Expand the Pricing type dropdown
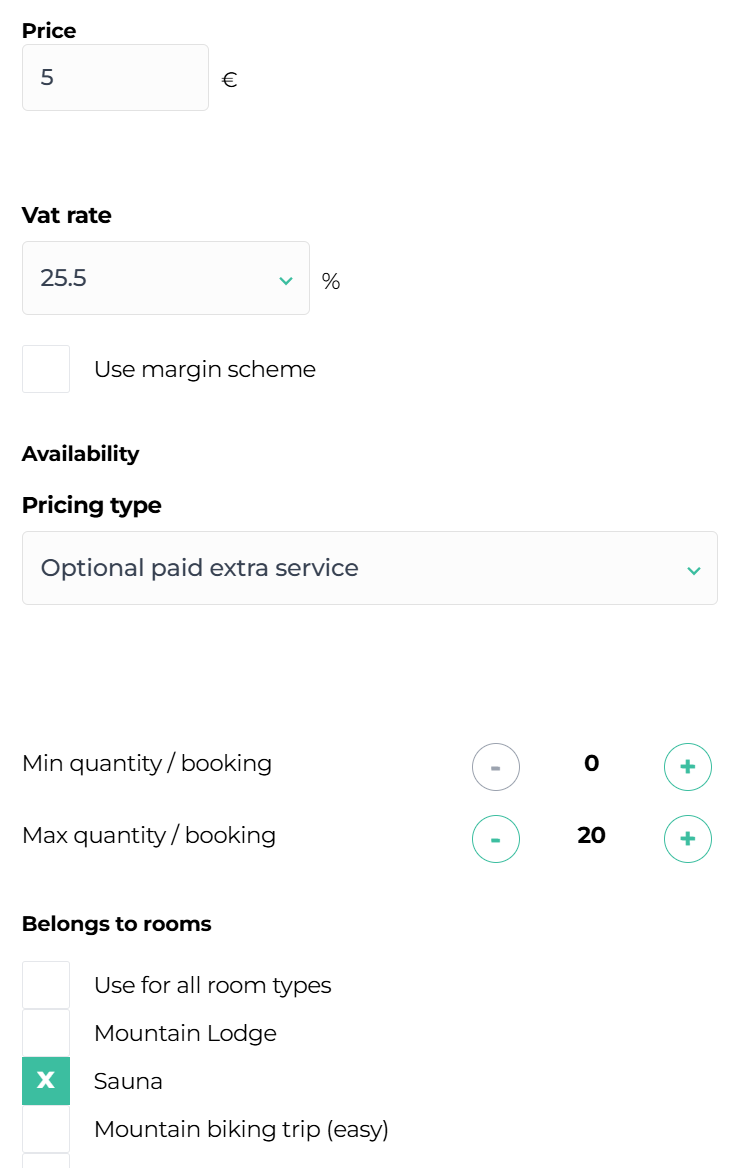The height and width of the screenshot is (1168, 742). coord(369,568)
